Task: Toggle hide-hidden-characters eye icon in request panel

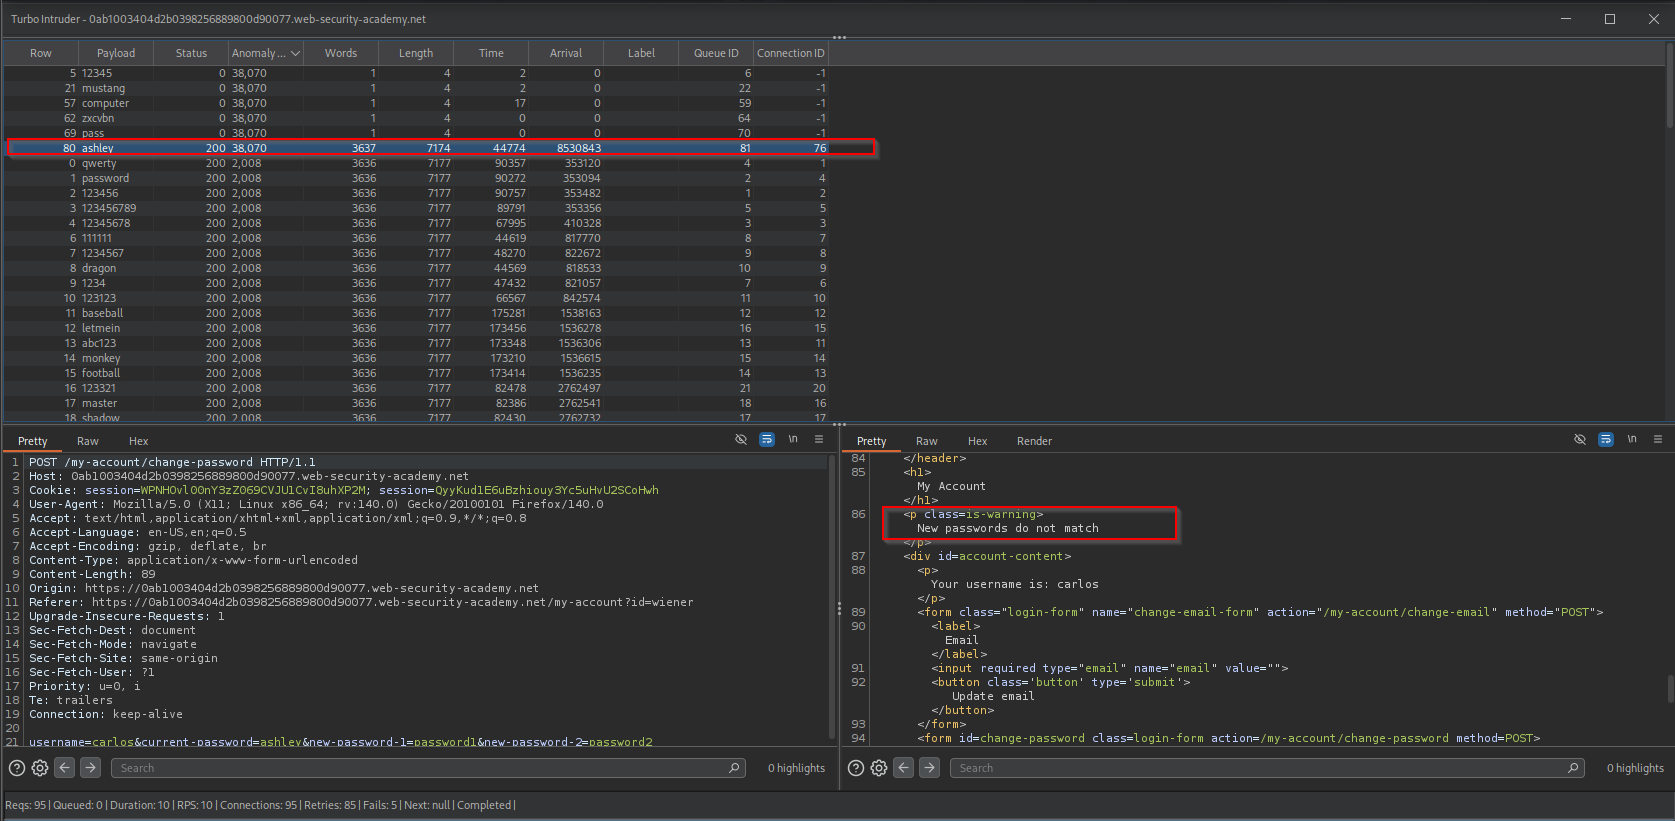Action: 741,439
